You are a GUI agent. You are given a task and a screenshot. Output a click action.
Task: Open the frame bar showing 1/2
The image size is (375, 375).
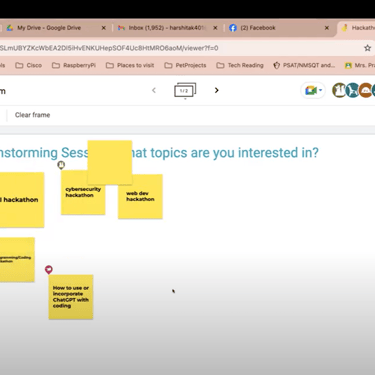pos(185,90)
